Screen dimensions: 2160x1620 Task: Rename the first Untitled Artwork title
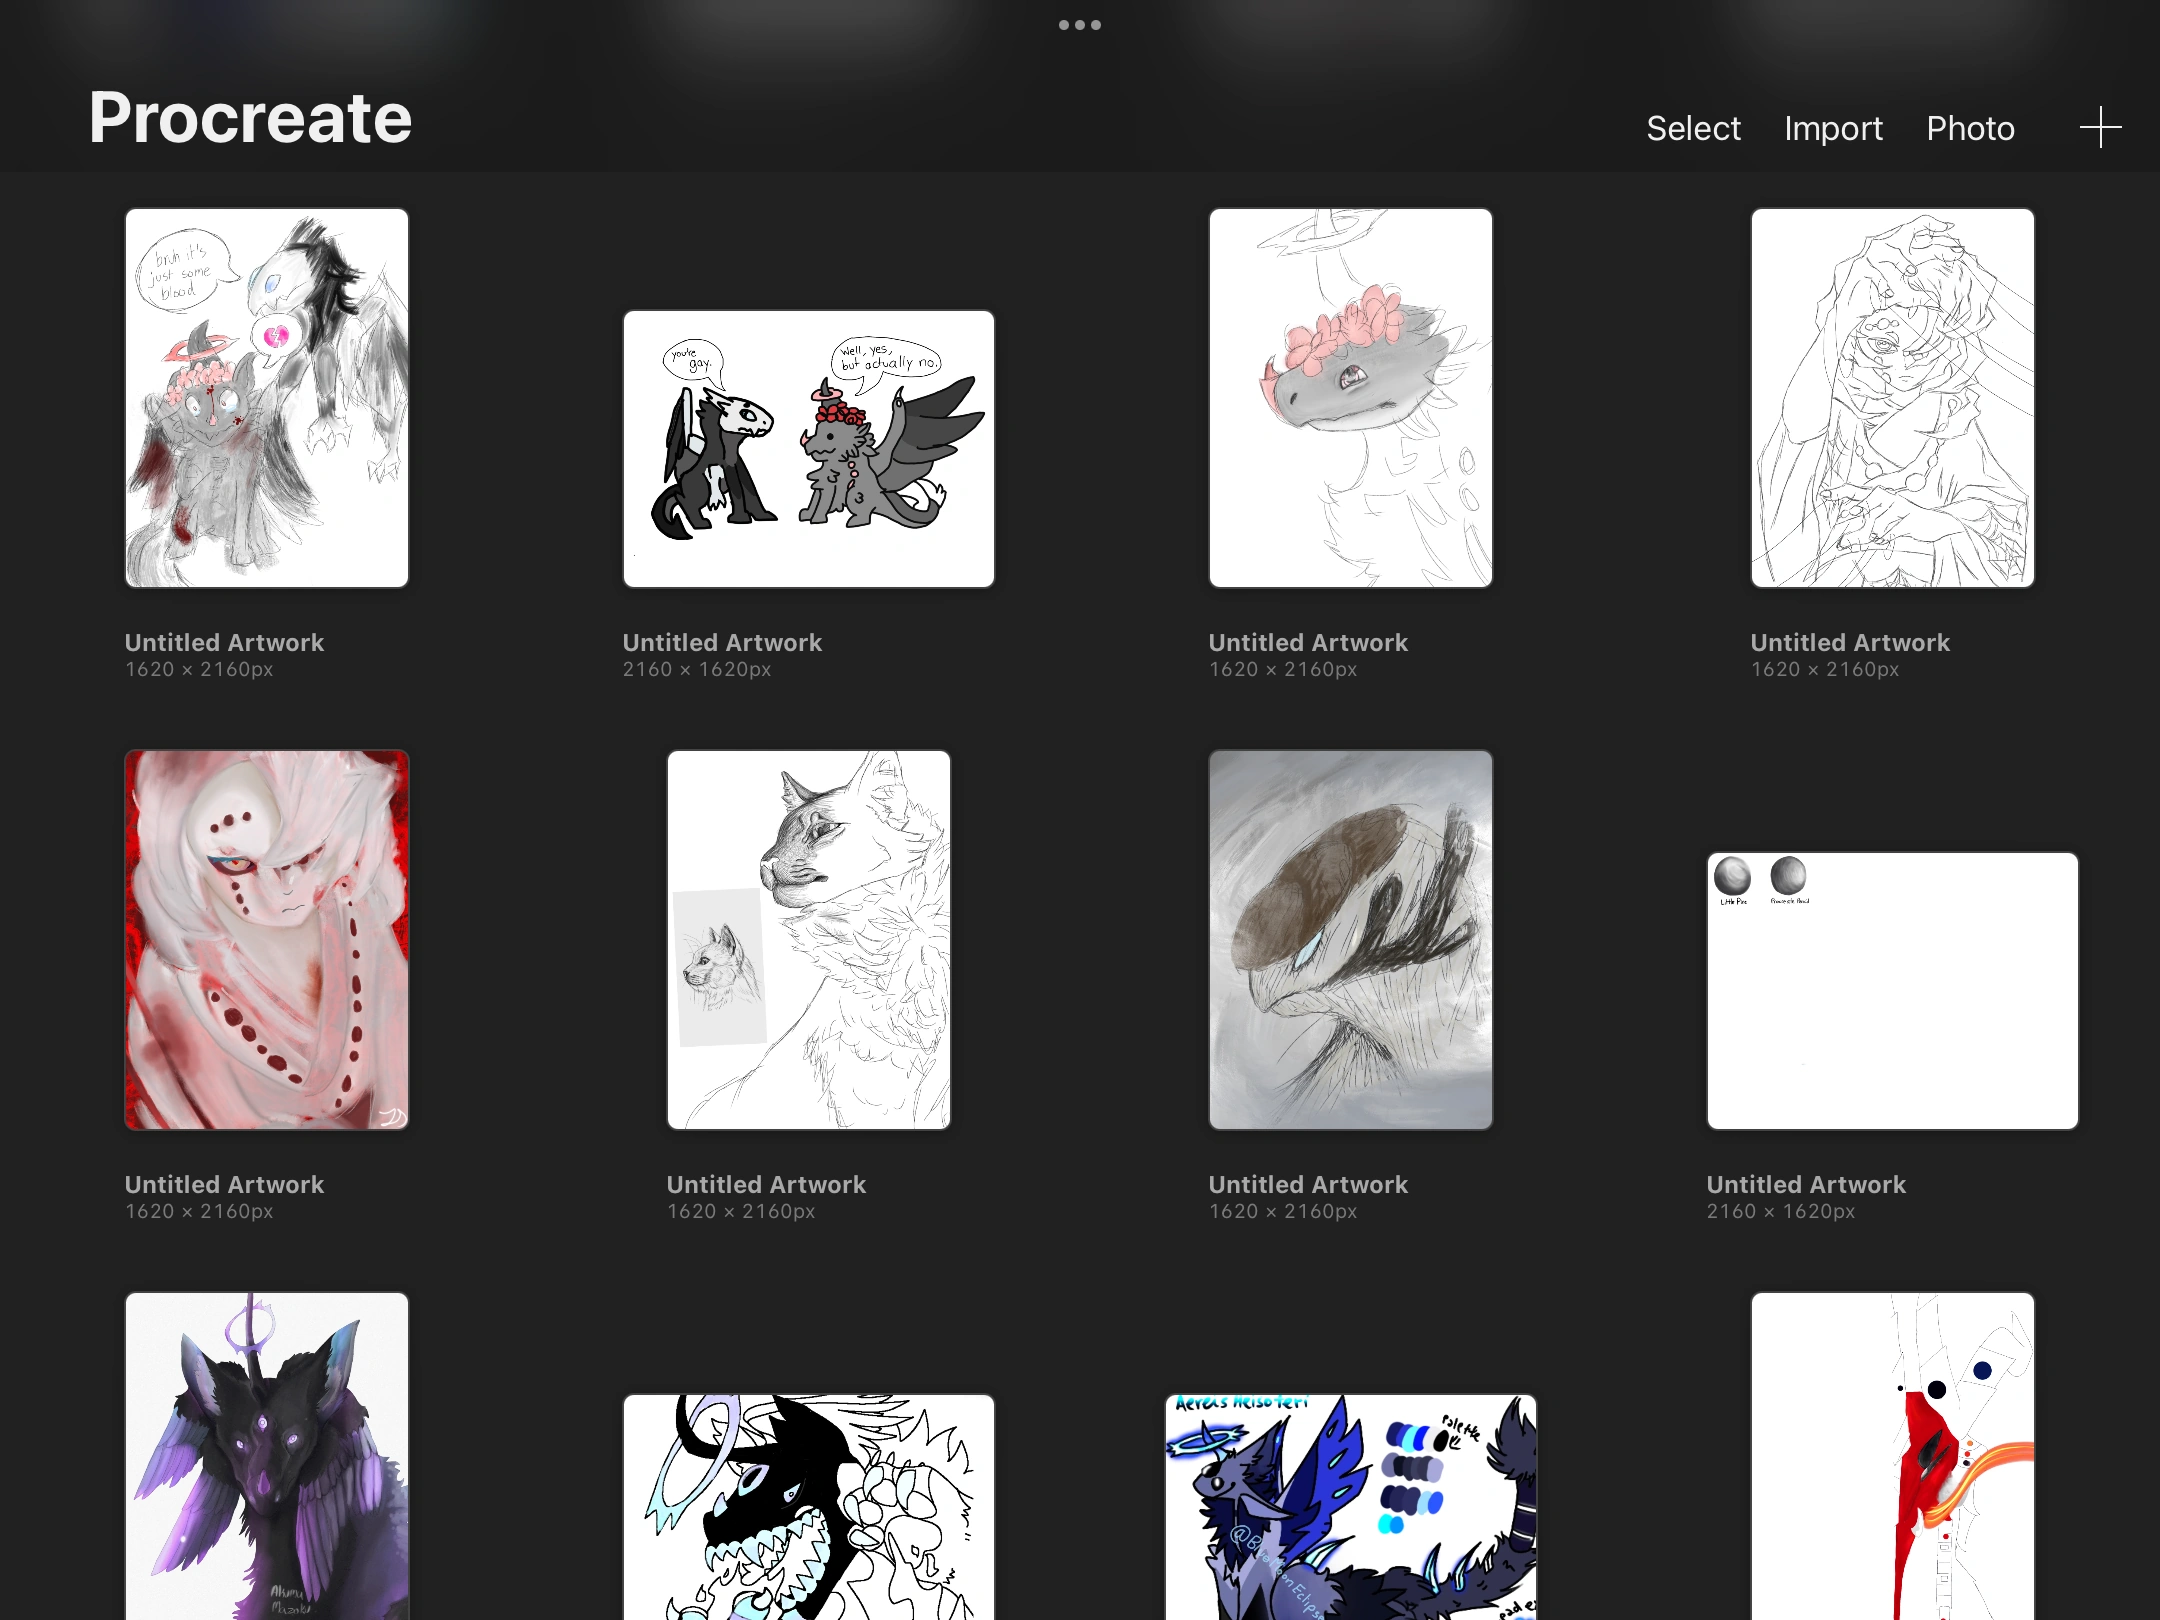(224, 642)
